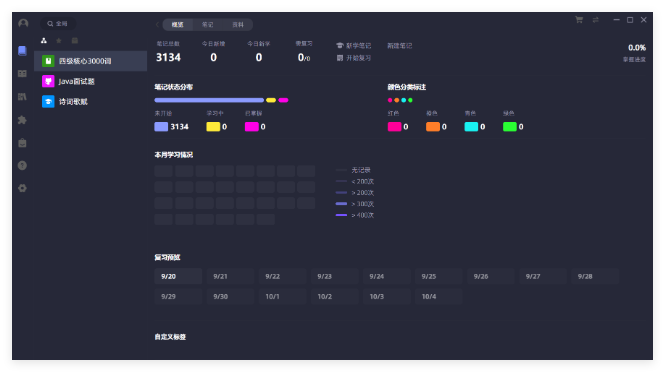
Task: Click the 3134 total notes count
Action: [168, 57]
